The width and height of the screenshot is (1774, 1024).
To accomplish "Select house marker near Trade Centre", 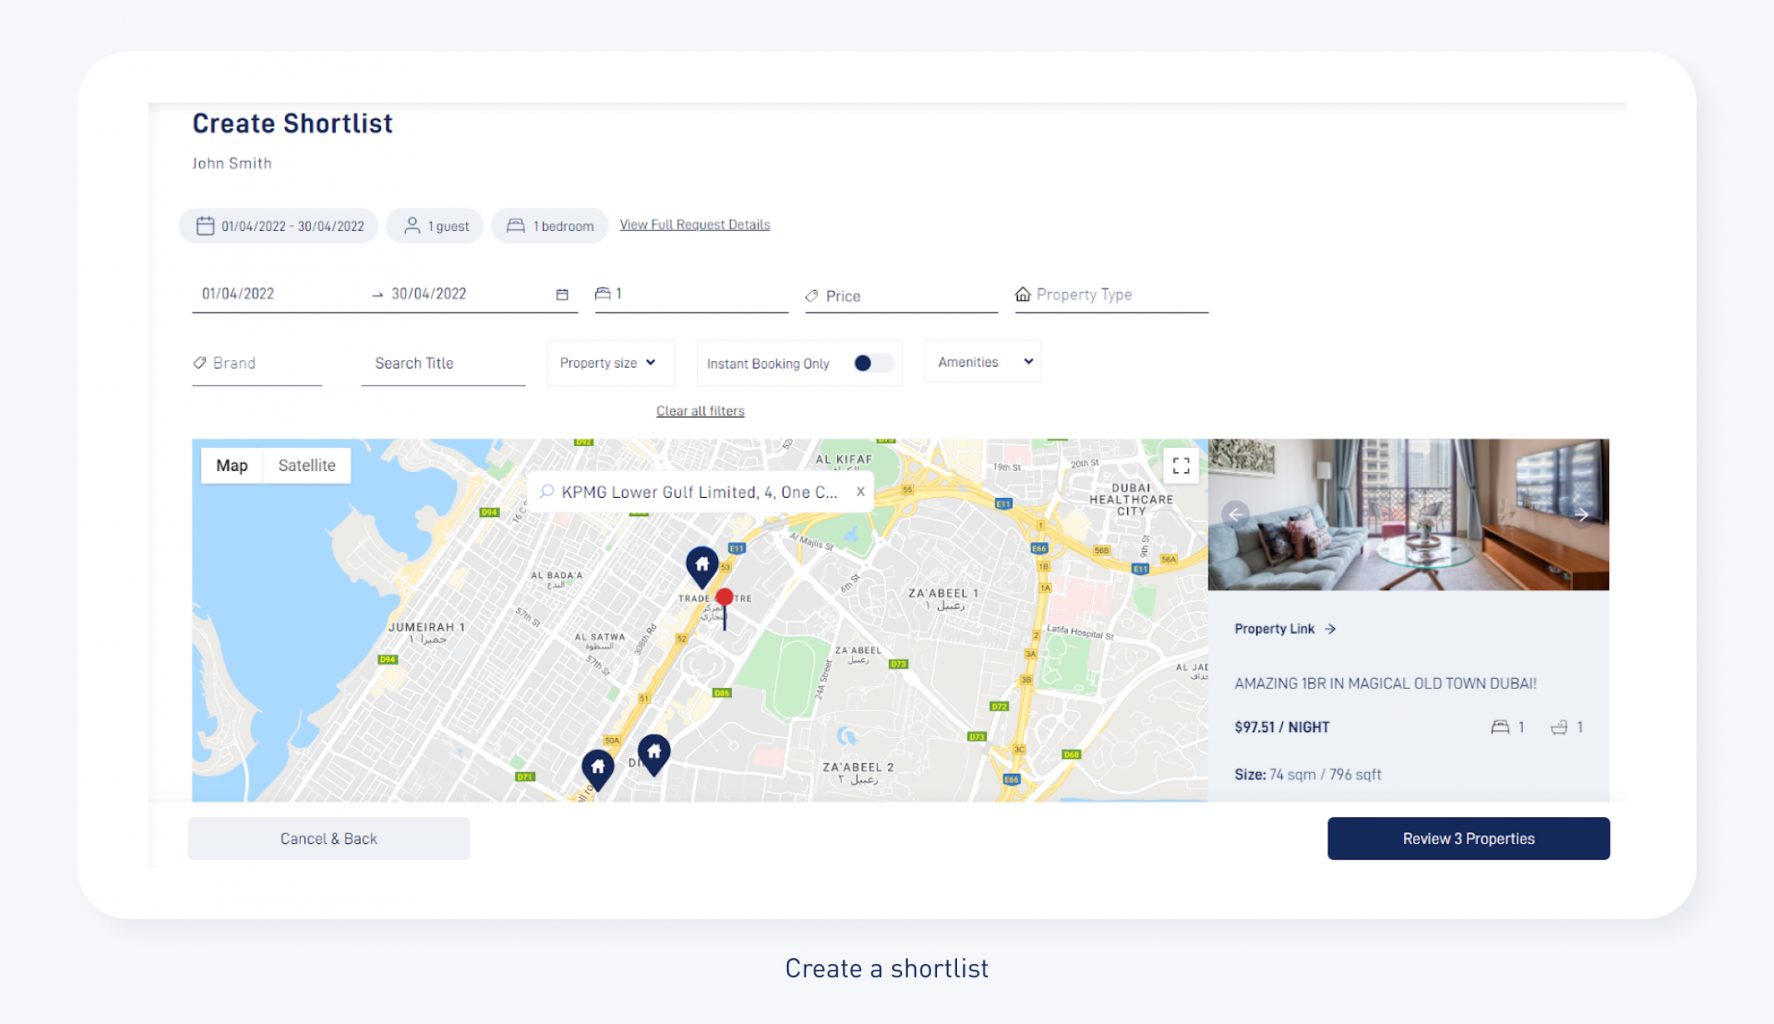I will pyautogui.click(x=702, y=566).
